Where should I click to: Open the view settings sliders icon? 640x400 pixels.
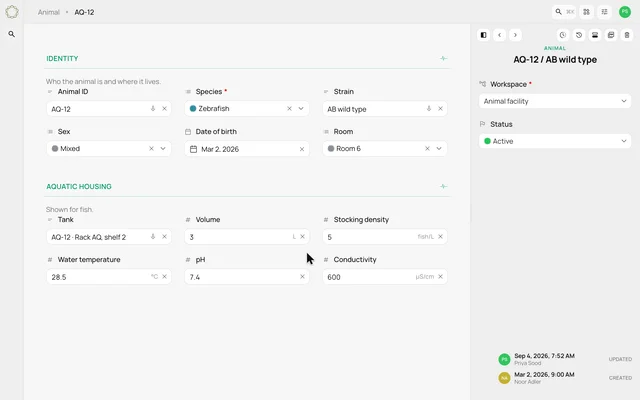(x=604, y=12)
